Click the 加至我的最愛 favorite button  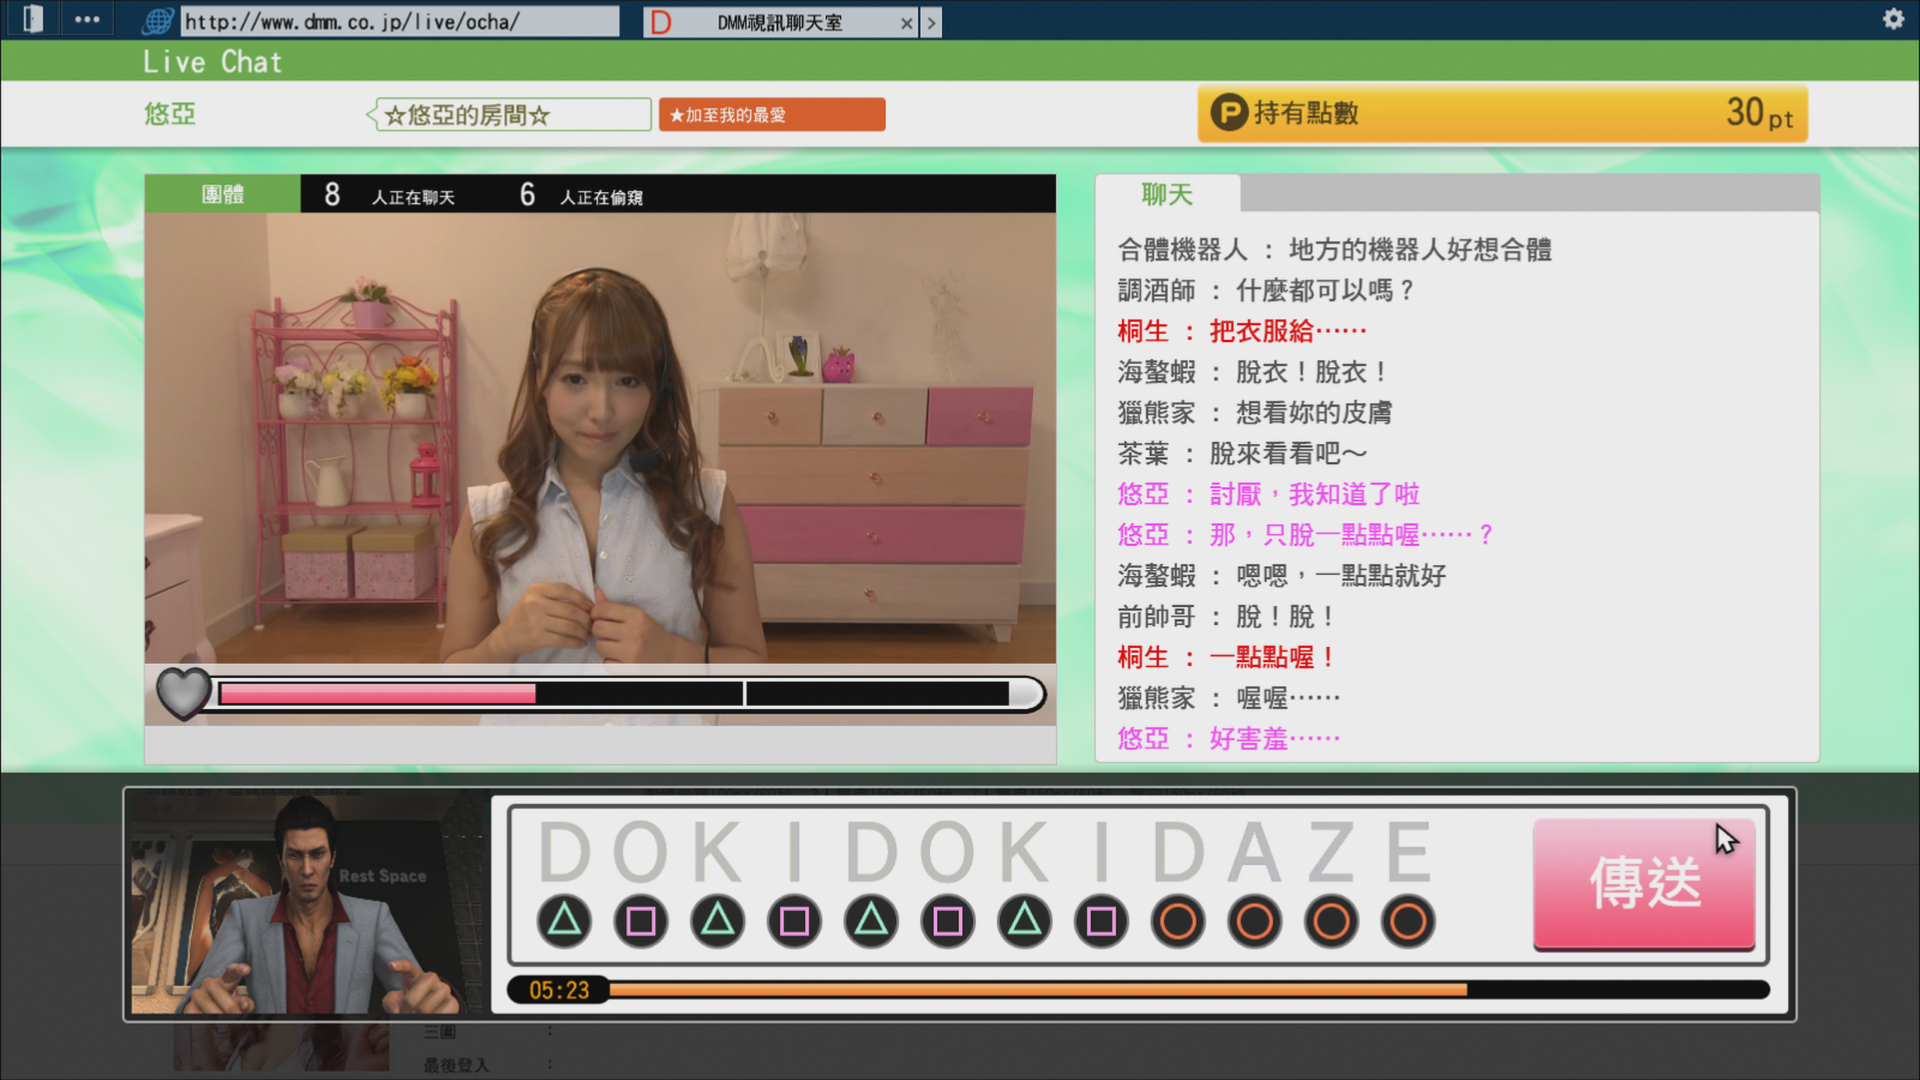point(771,114)
